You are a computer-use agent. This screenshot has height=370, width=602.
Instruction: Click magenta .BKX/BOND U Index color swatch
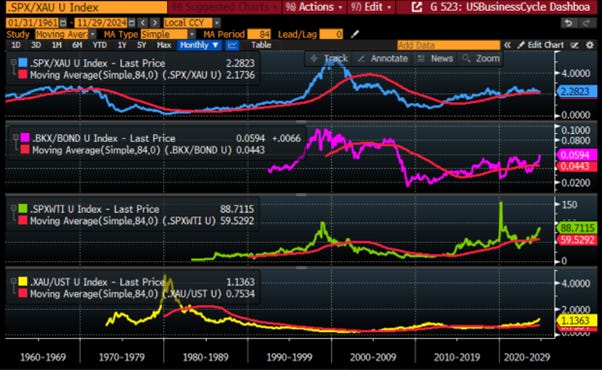[25, 138]
